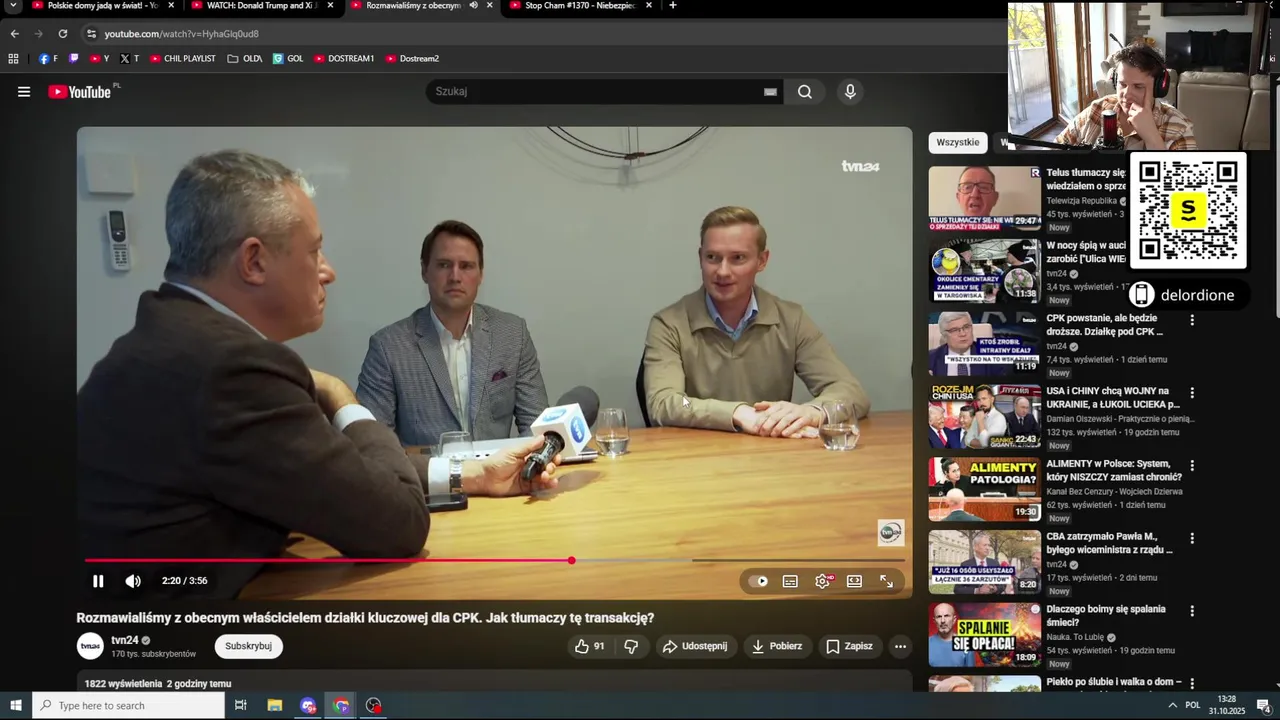Screen dimensions: 1280x720
Task: Select the Wszystkie filter chip
Action: (x=957, y=142)
